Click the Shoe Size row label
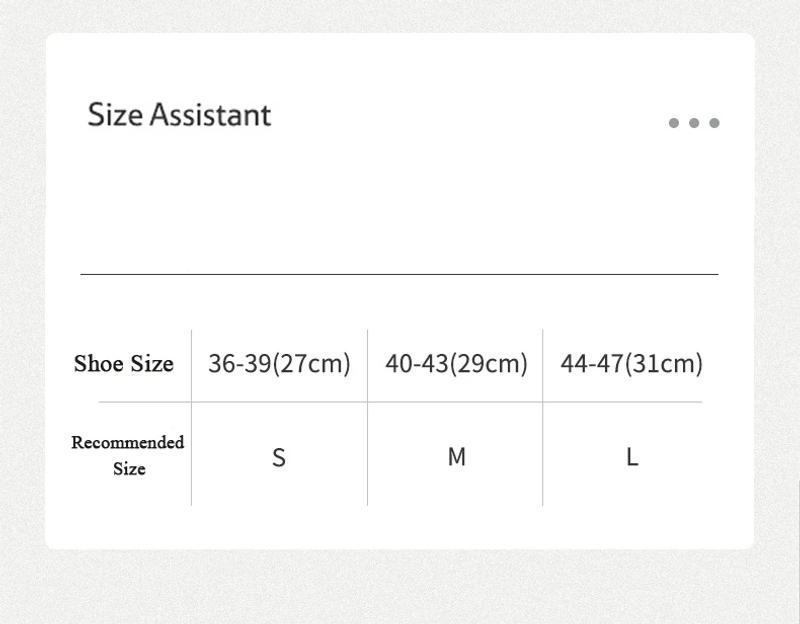Image resolution: width=800 pixels, height=624 pixels. coord(124,363)
